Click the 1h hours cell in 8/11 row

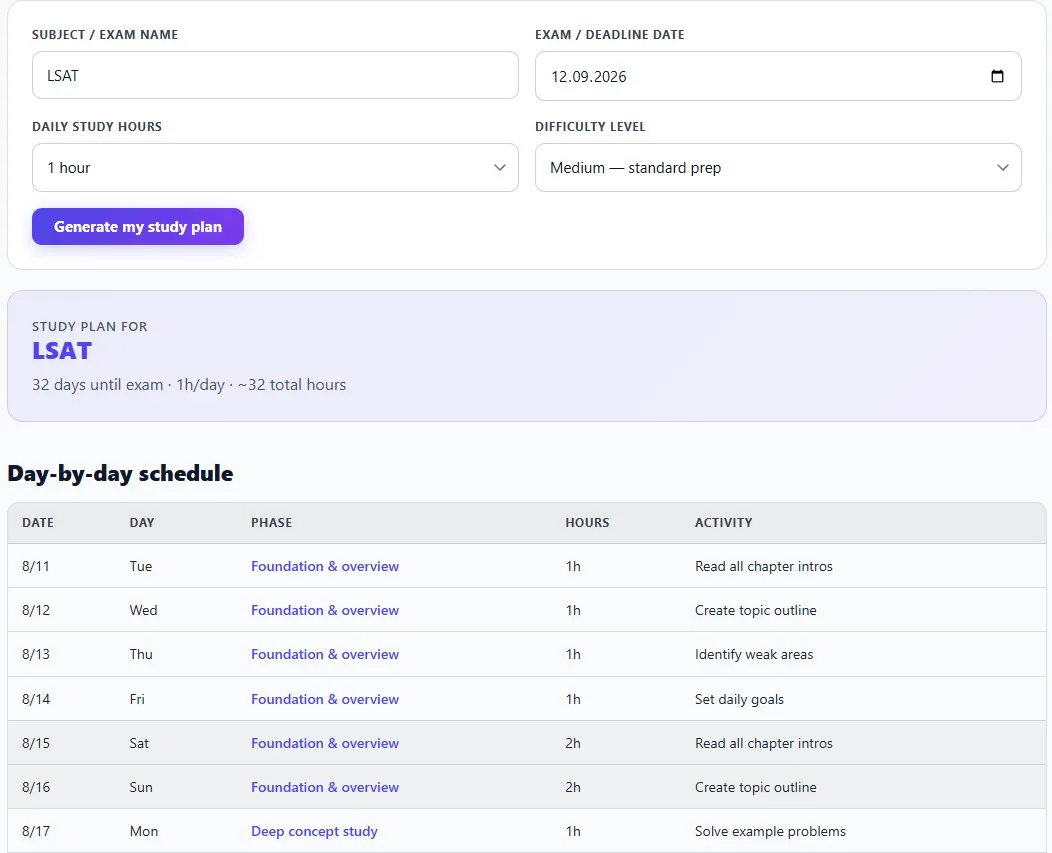coord(573,566)
